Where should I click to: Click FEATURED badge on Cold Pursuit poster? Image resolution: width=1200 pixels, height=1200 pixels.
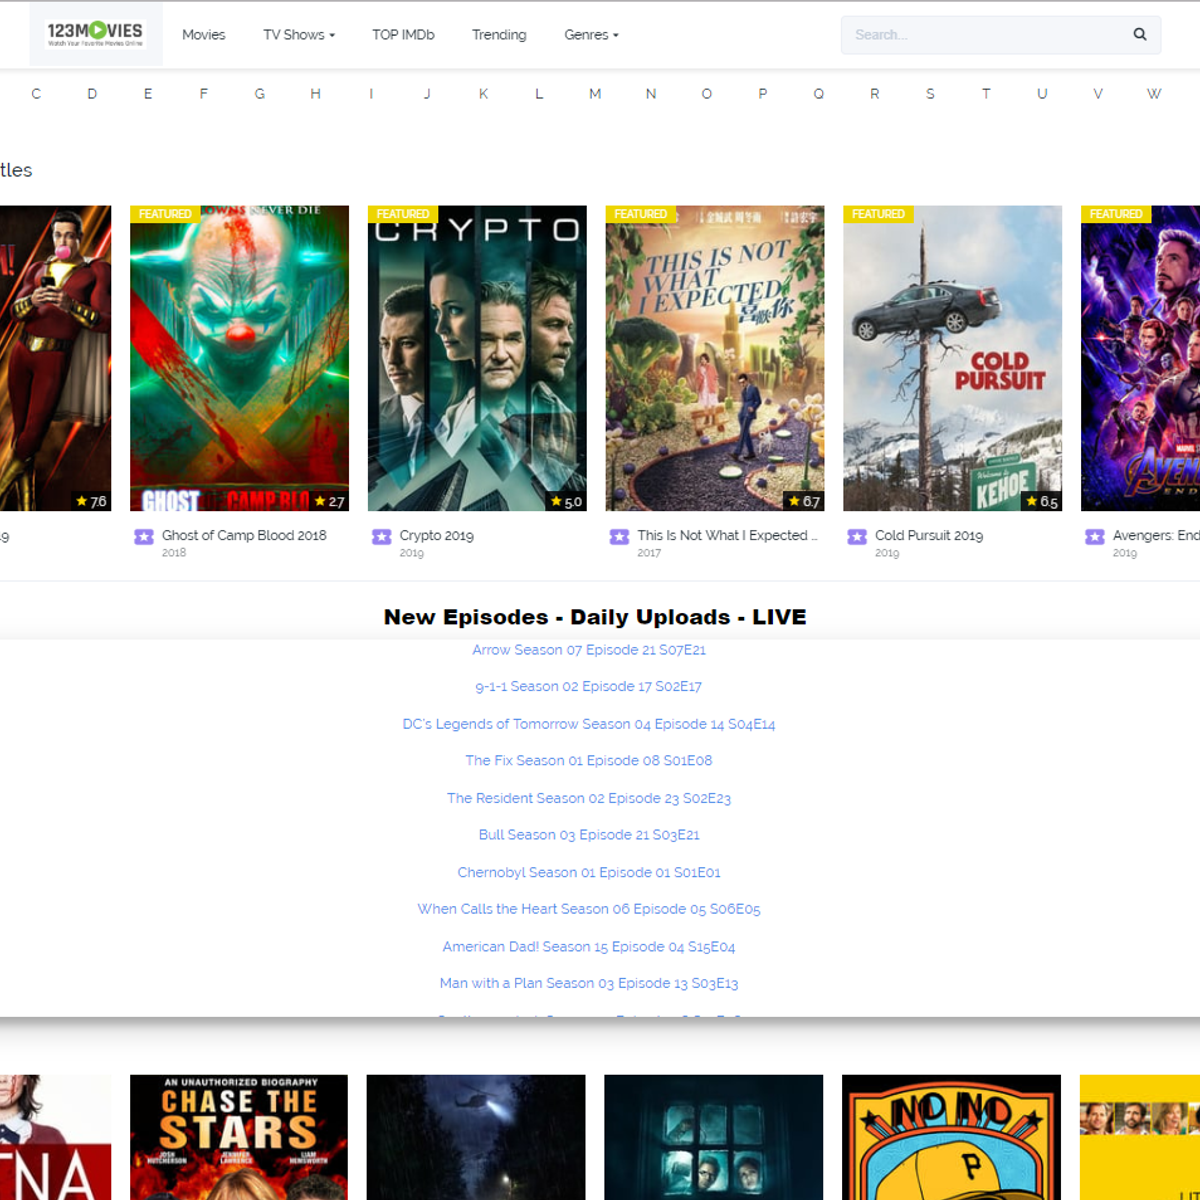(x=878, y=214)
